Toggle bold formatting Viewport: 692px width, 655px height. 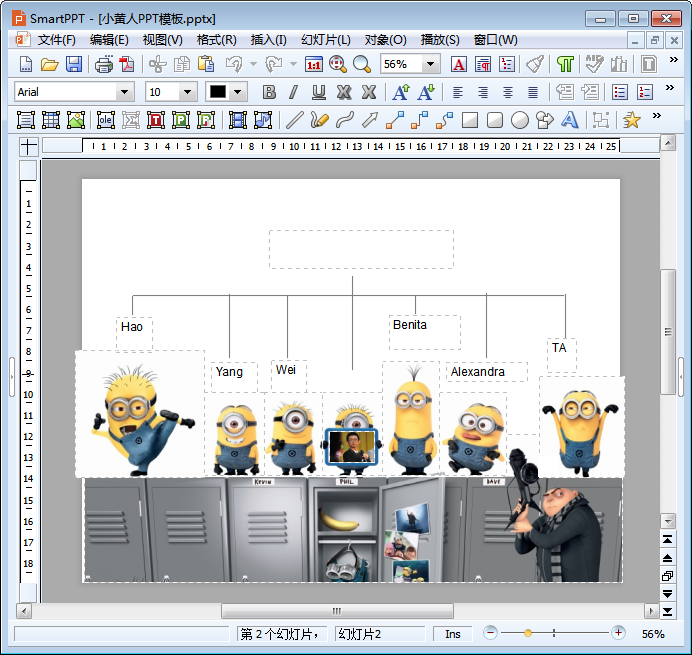269,92
